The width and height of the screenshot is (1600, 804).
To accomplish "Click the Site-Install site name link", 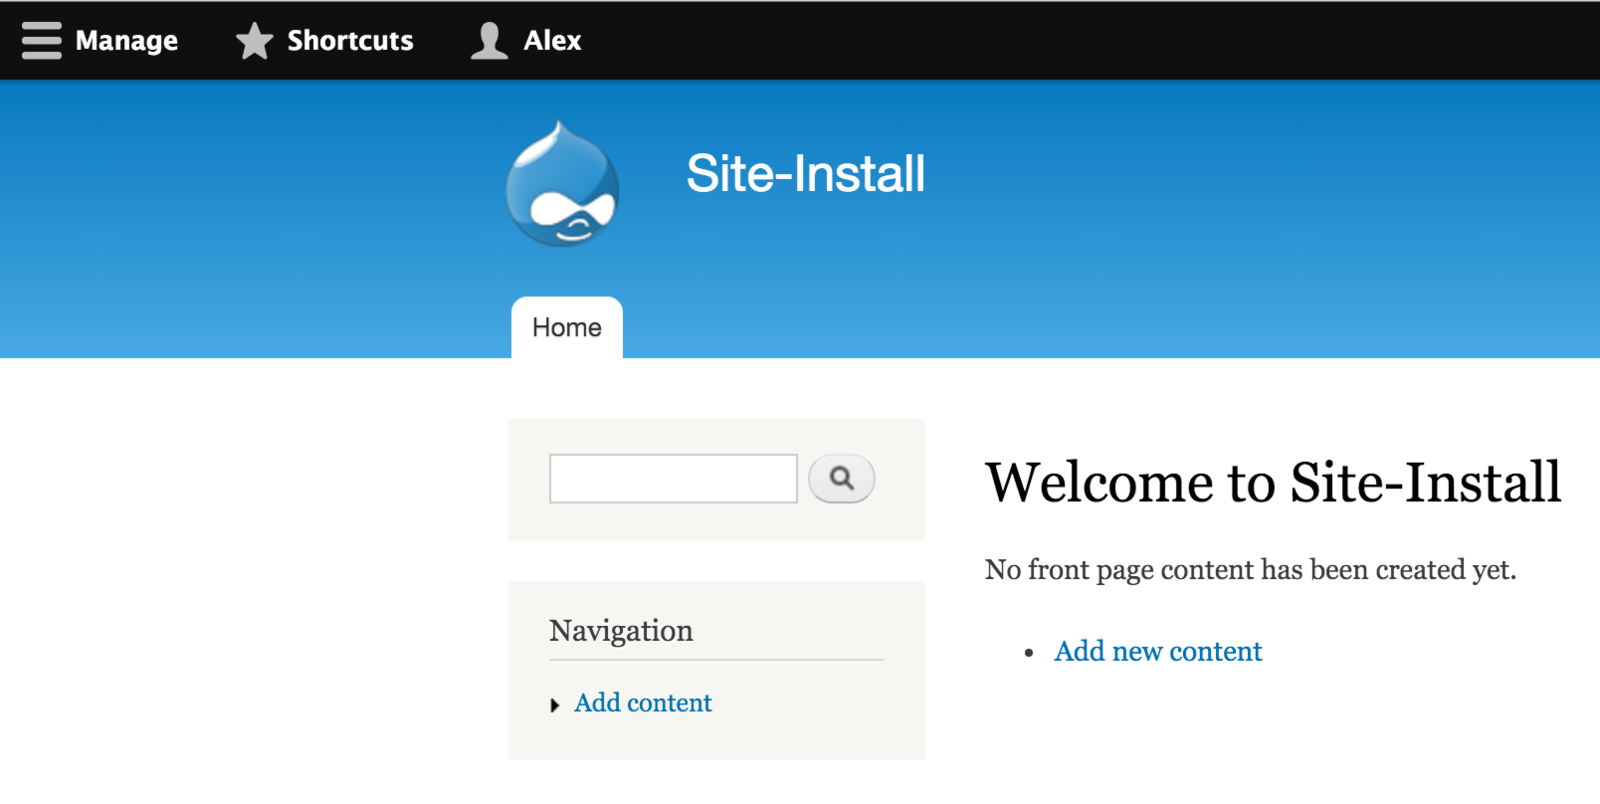I will (805, 174).
